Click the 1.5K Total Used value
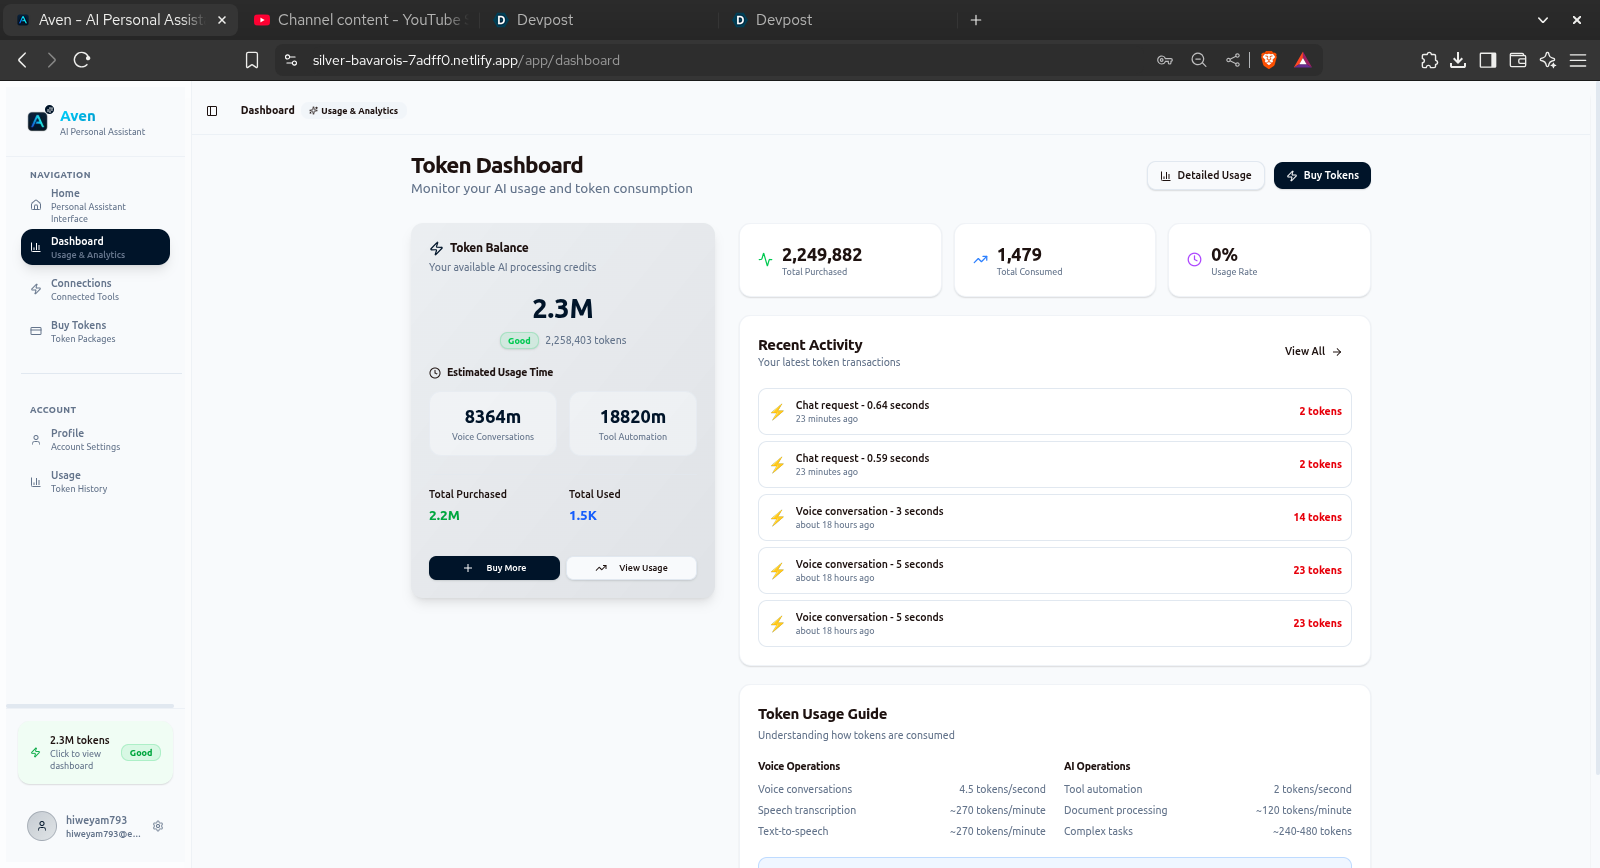Viewport: 1600px width, 868px height. pyautogui.click(x=582, y=516)
